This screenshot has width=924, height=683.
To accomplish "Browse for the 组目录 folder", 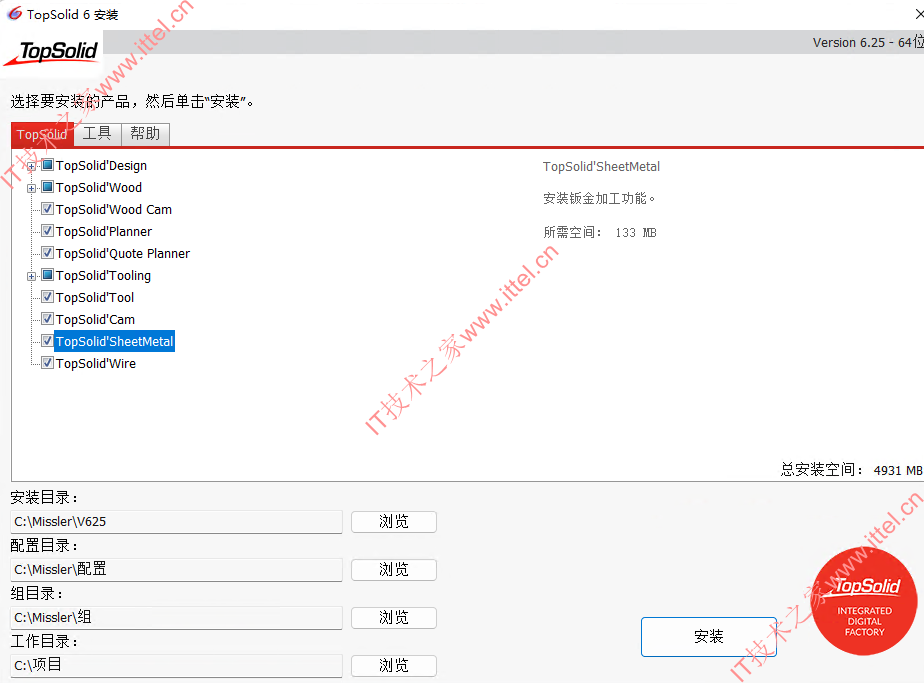I will 394,618.
